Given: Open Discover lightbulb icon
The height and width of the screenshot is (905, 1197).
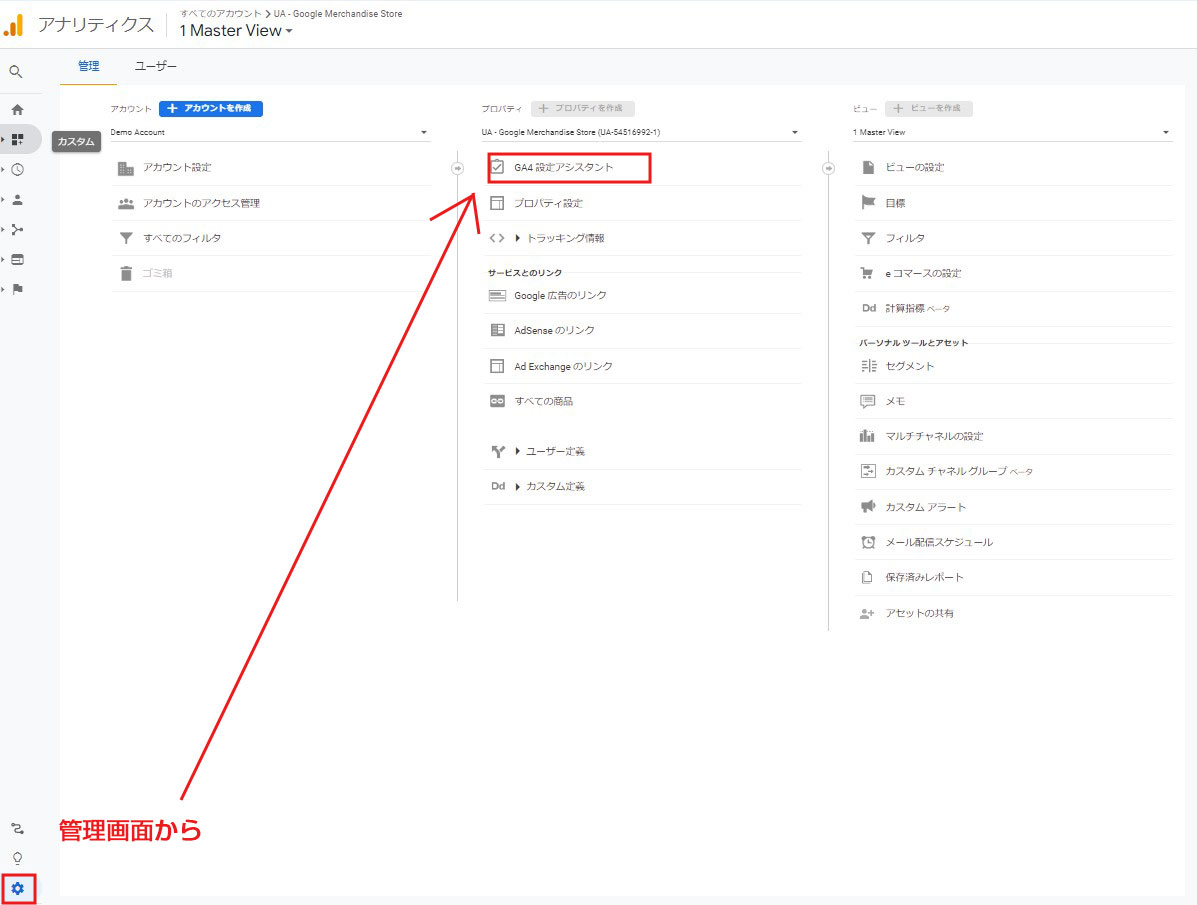Looking at the screenshot, I should click(18, 858).
